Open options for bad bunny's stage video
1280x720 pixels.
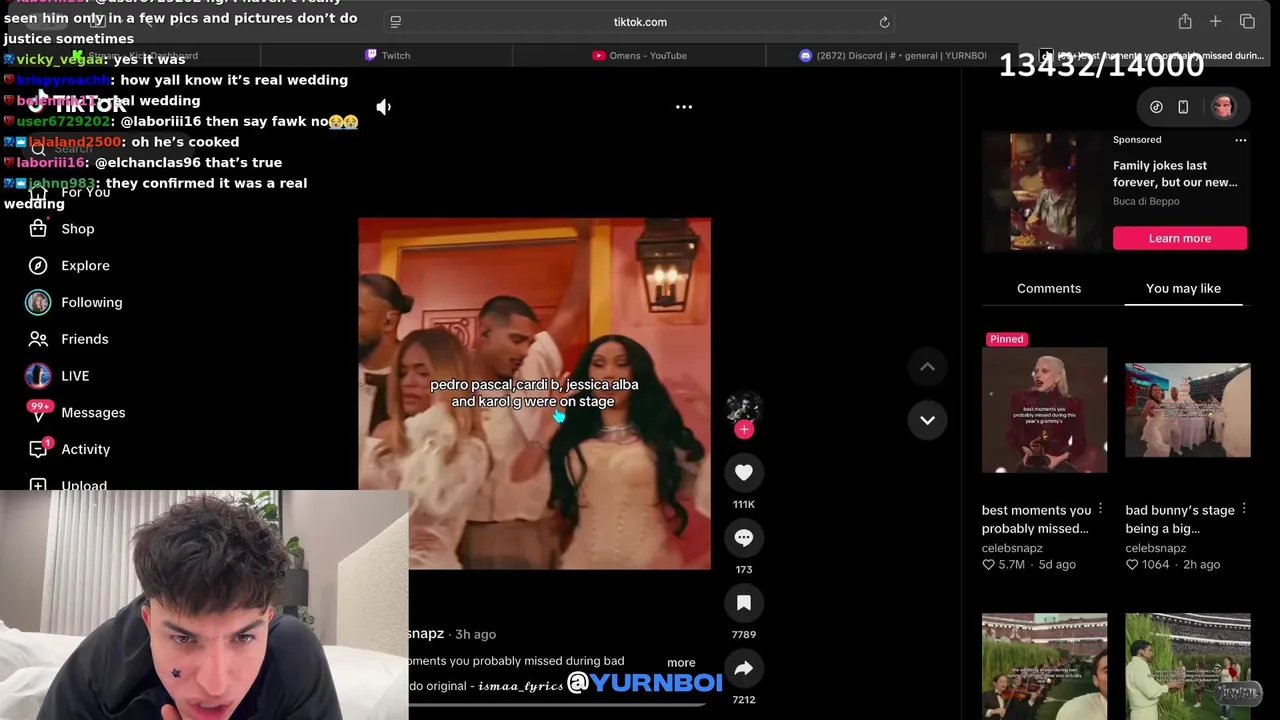tap(1244, 510)
